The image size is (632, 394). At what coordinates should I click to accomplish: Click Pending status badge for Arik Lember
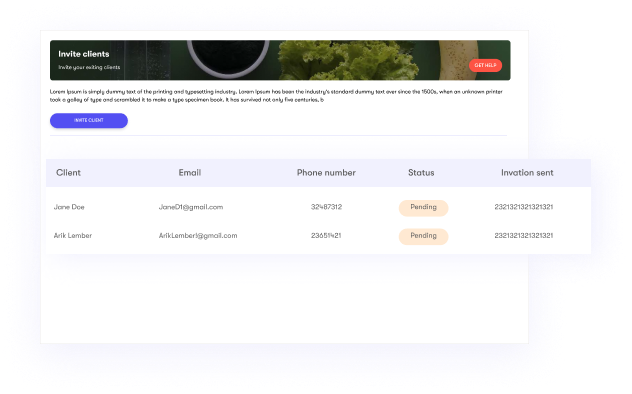point(423,236)
